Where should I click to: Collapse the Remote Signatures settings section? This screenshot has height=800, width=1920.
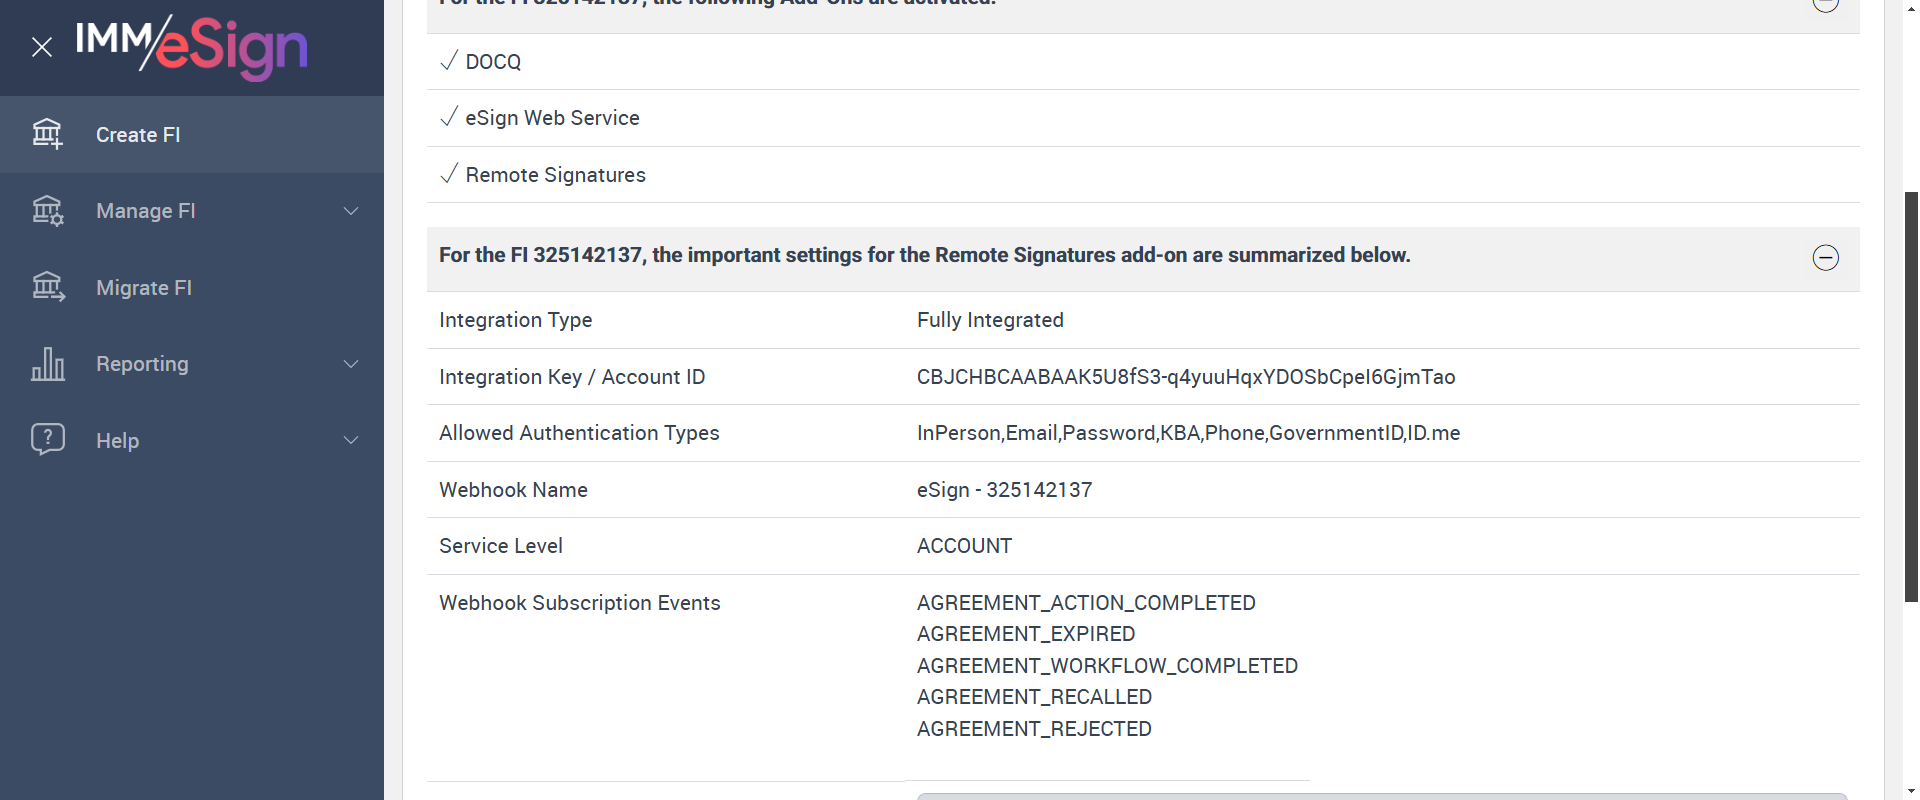pyautogui.click(x=1825, y=257)
